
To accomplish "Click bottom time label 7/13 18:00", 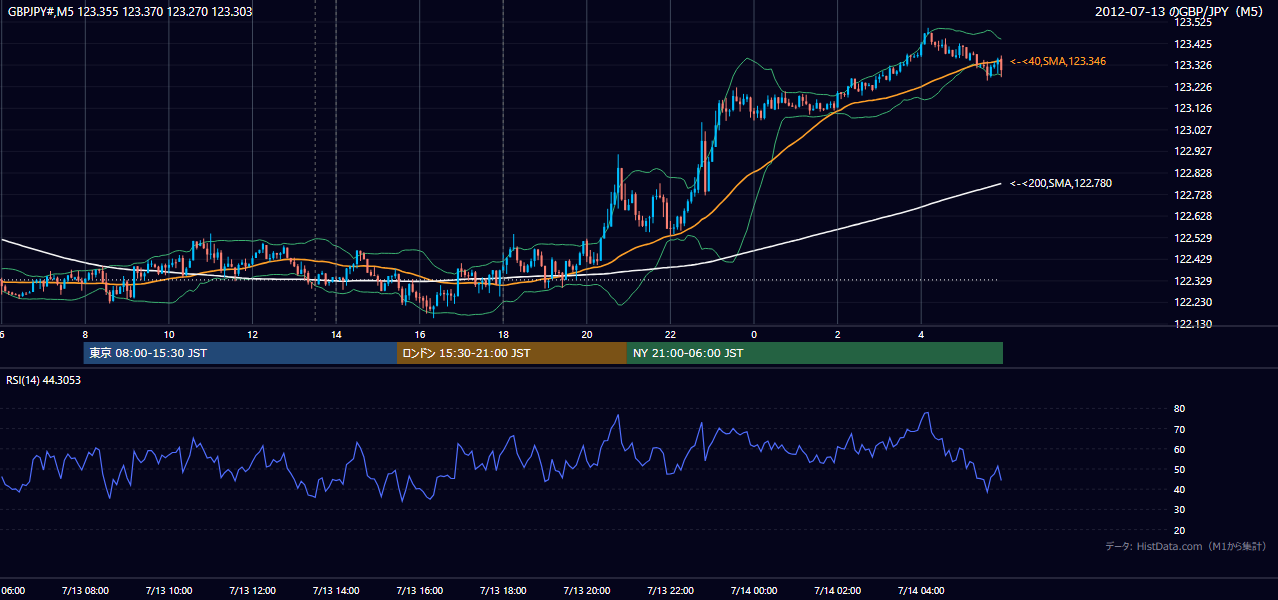I will pyautogui.click(x=503, y=590).
